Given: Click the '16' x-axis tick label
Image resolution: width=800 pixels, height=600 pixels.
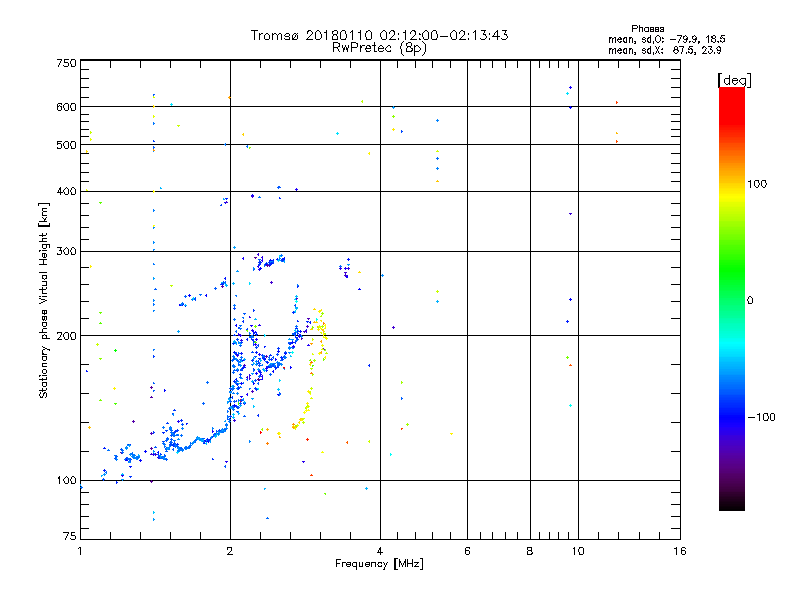Looking at the screenshot, I should click(680, 551).
